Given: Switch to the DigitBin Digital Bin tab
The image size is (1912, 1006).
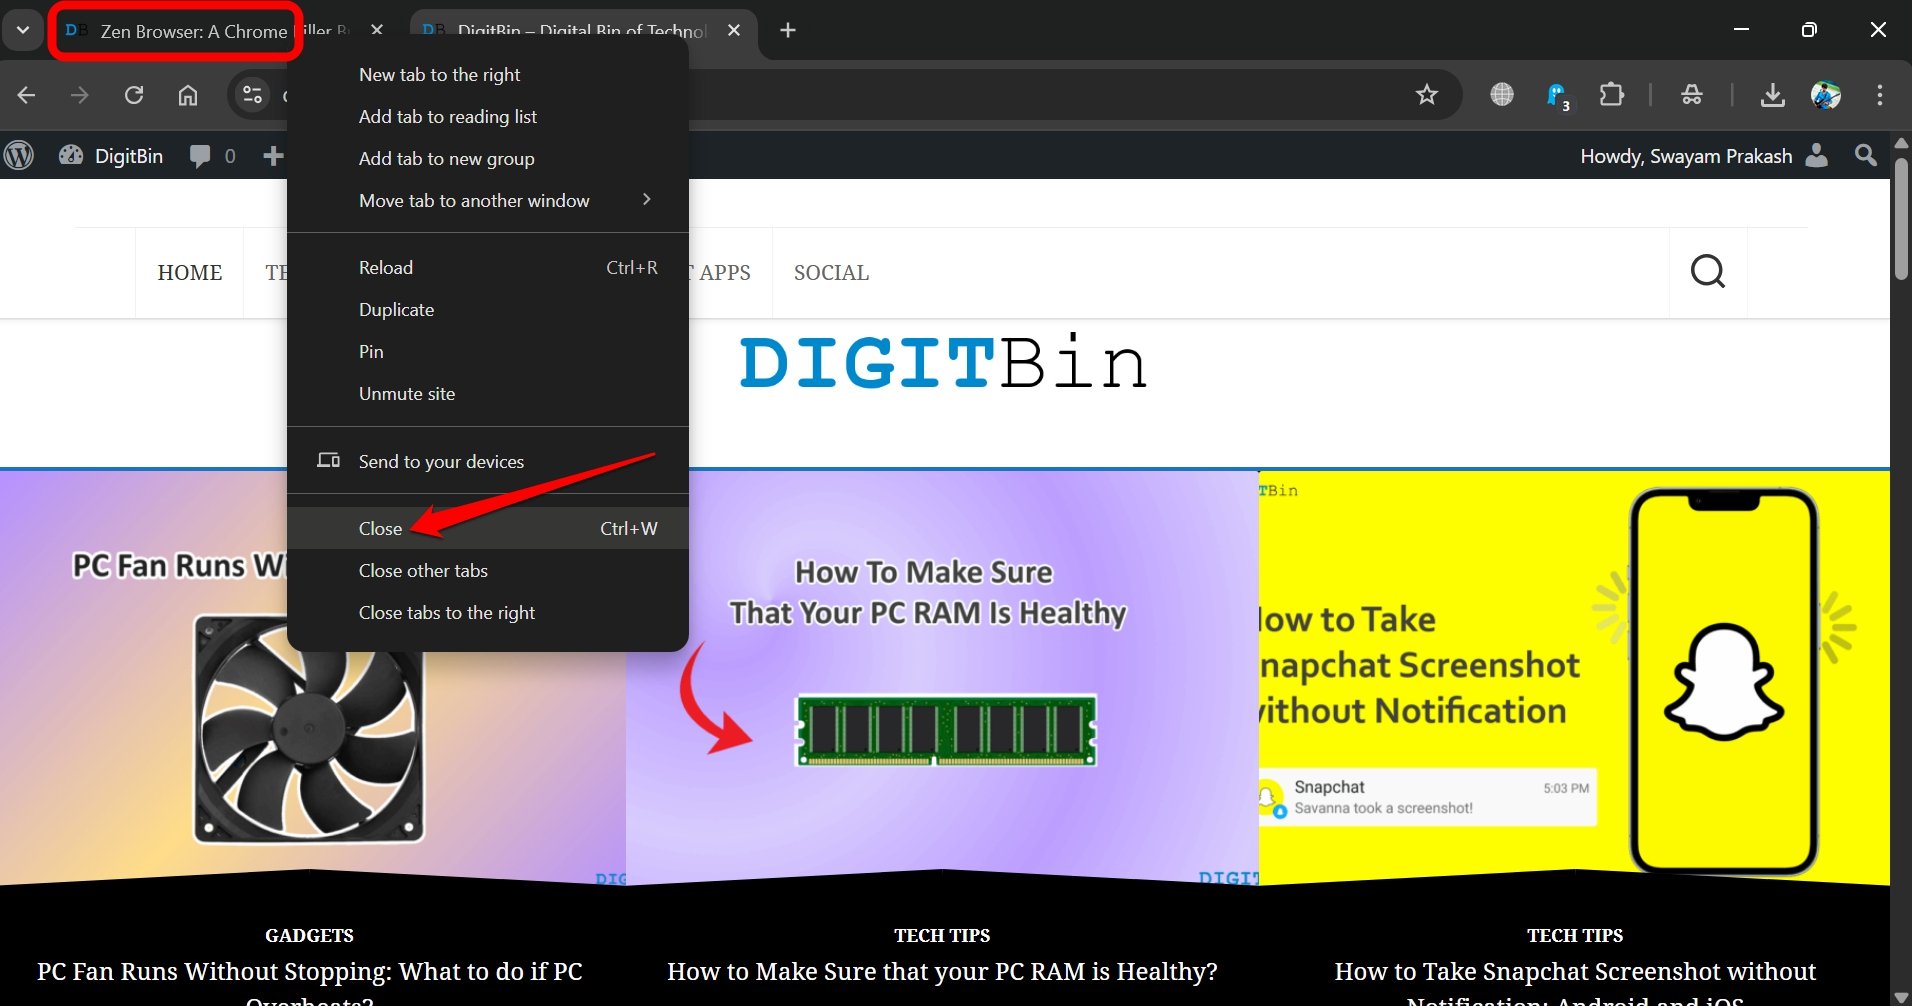Looking at the screenshot, I should pyautogui.click(x=565, y=31).
